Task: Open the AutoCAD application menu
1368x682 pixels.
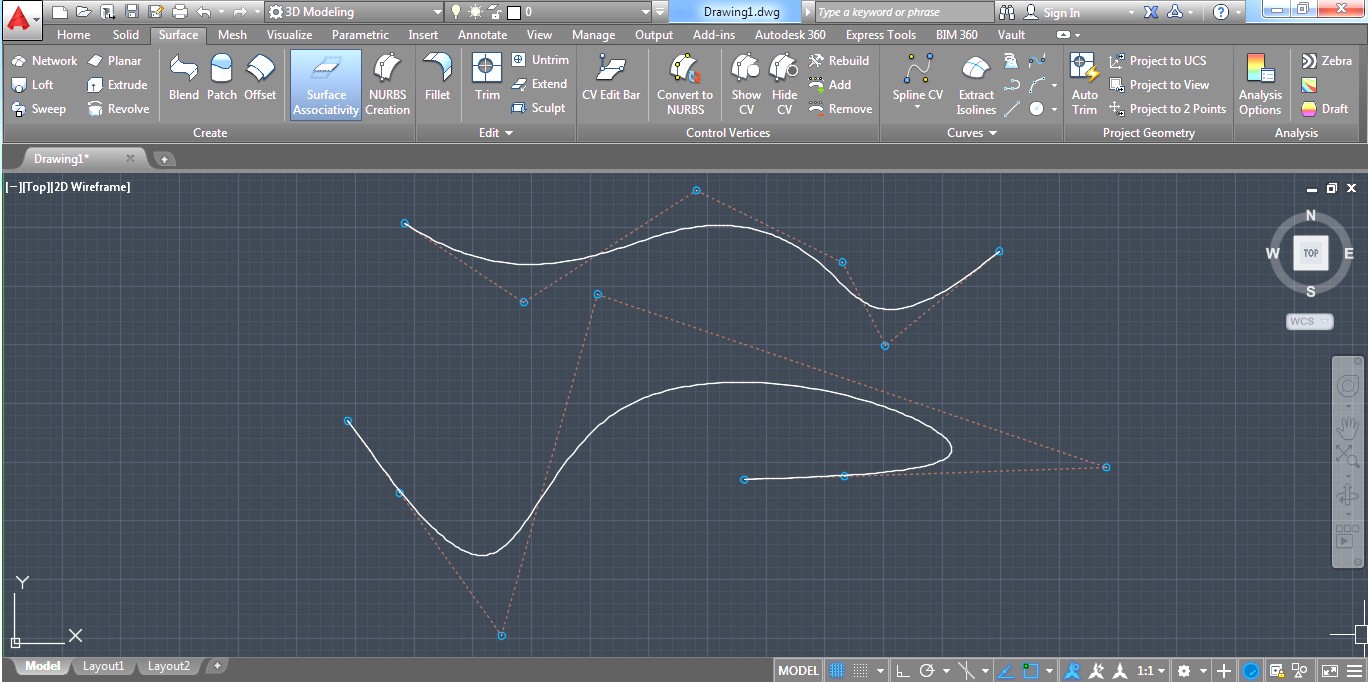Action: (22, 18)
